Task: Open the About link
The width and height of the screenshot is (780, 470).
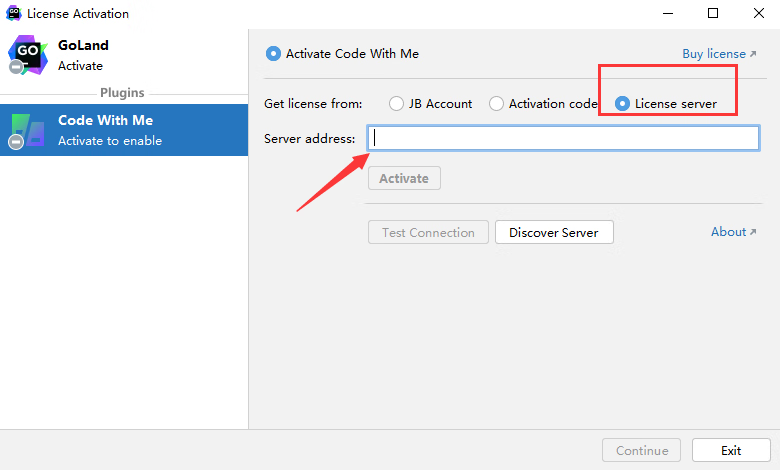Action: click(728, 232)
